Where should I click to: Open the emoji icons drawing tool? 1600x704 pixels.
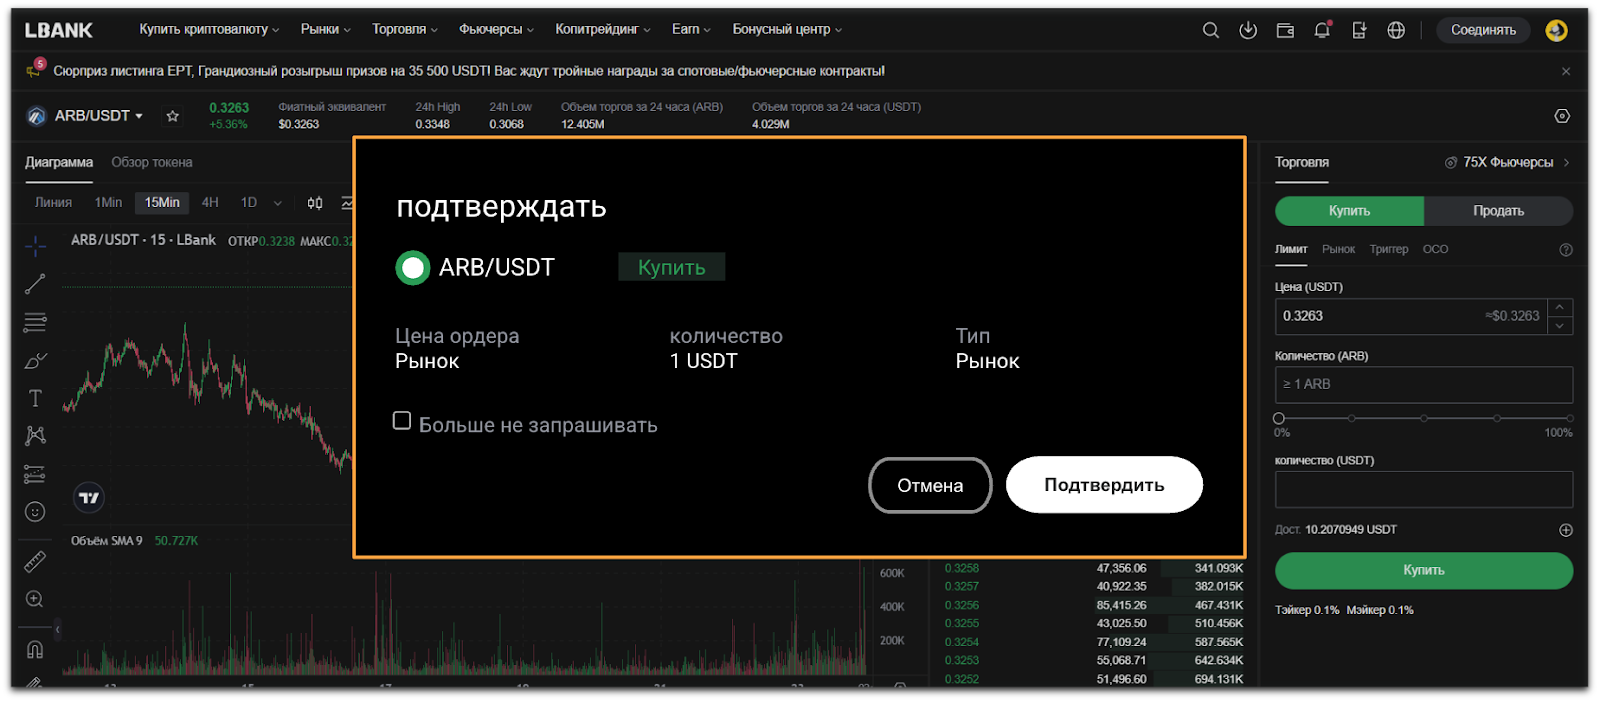point(35,512)
